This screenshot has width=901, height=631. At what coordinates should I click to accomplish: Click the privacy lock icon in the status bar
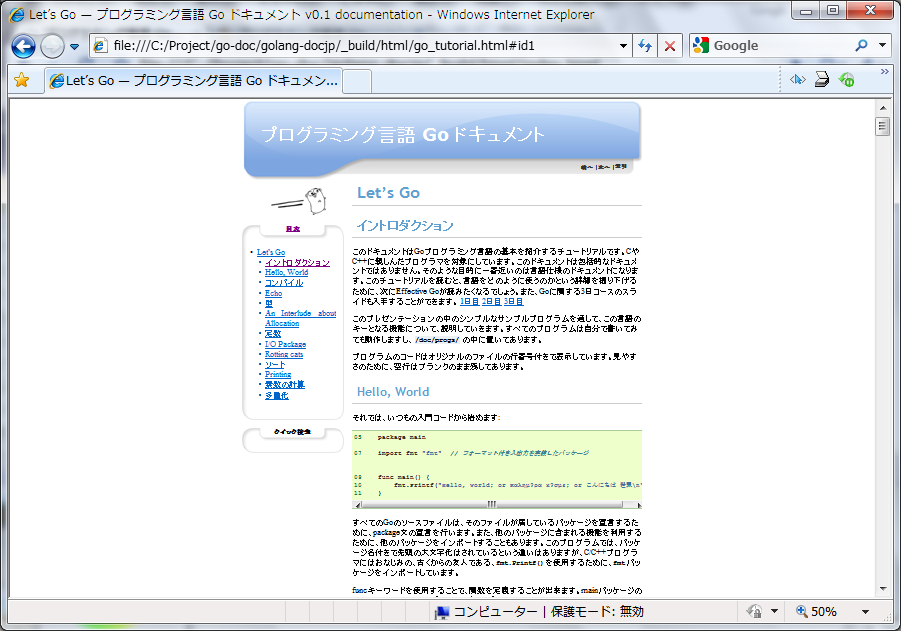[x=754, y=611]
